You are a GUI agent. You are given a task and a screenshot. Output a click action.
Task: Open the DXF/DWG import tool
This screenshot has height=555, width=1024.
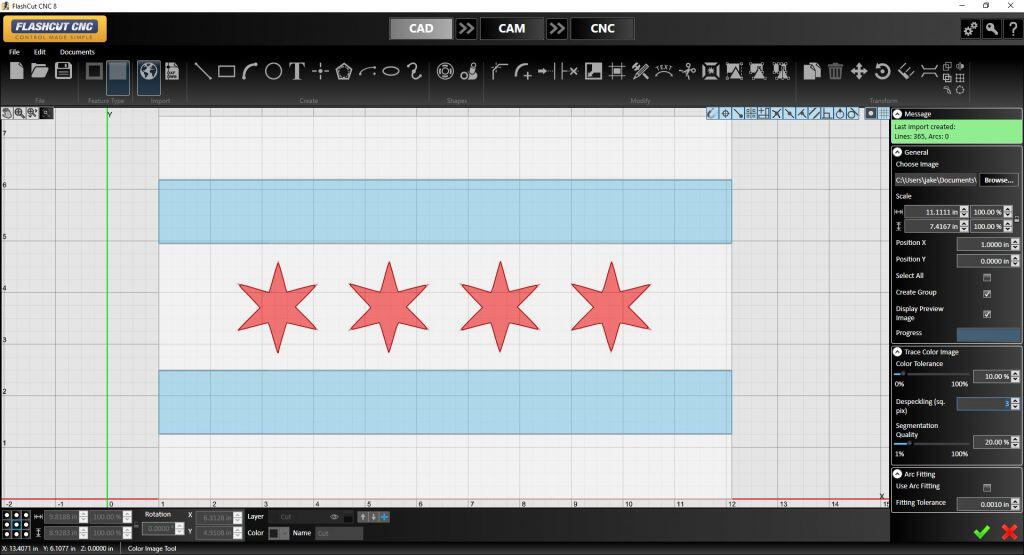coord(171,71)
